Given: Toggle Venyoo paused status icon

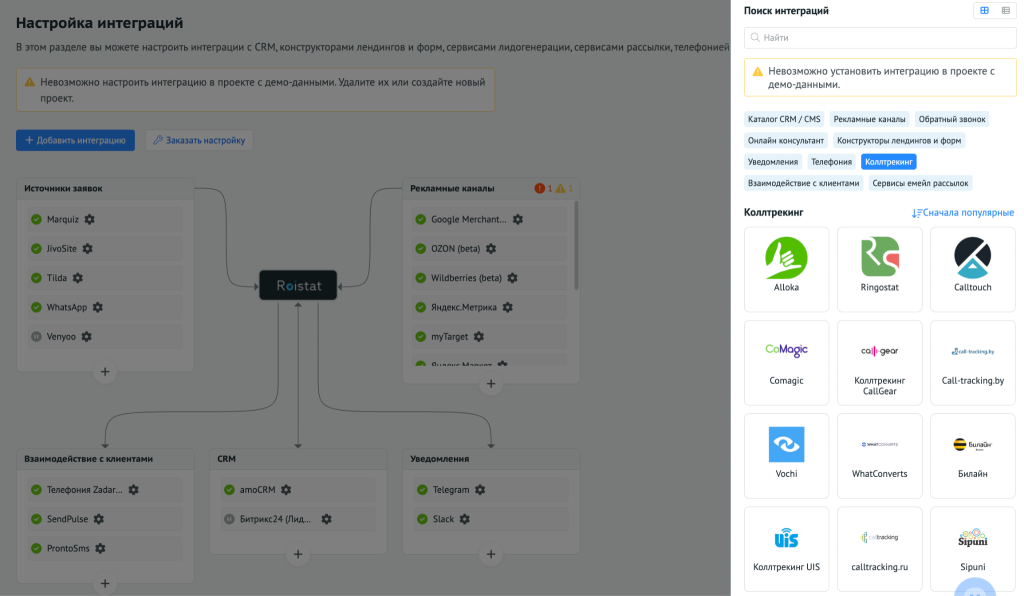Looking at the screenshot, I should pos(36,337).
